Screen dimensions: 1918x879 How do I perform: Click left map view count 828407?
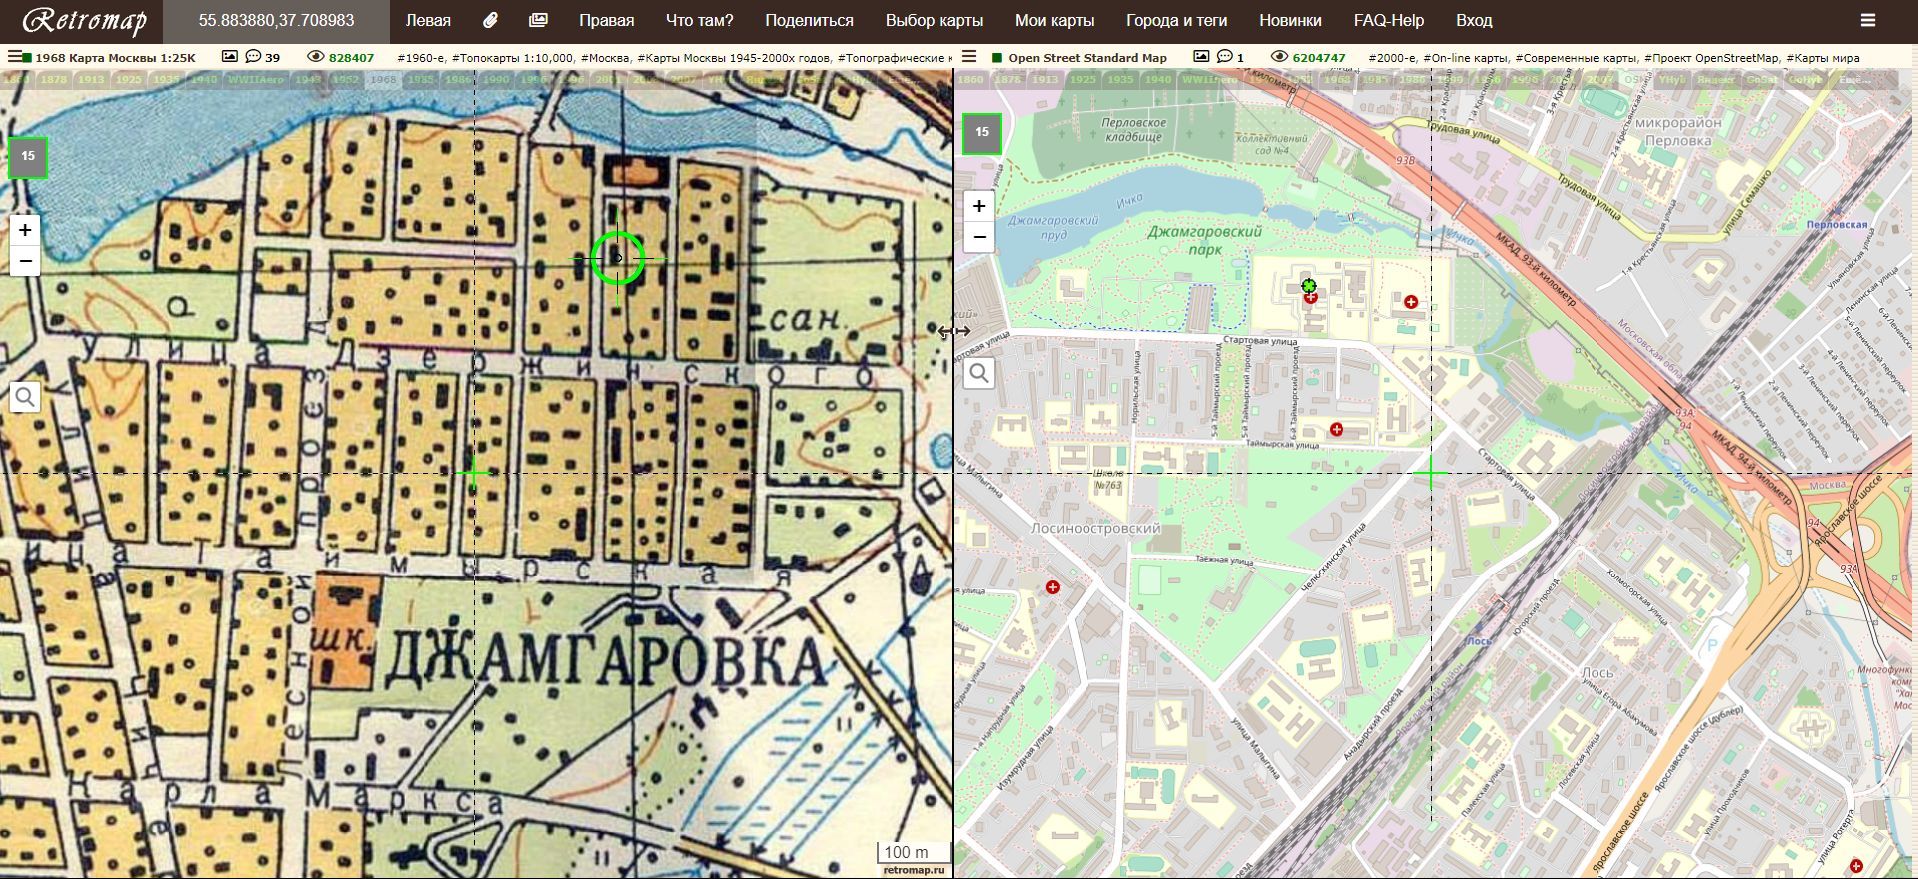point(351,58)
